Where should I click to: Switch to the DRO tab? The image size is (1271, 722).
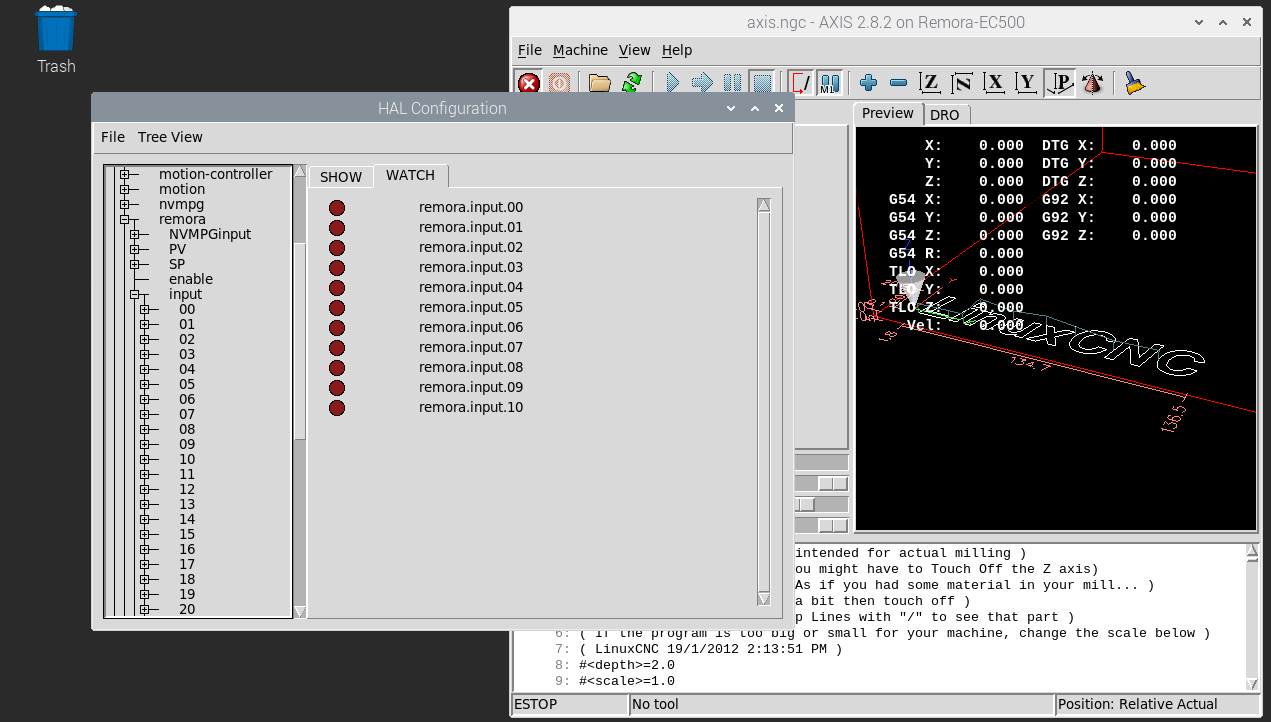pos(945,115)
